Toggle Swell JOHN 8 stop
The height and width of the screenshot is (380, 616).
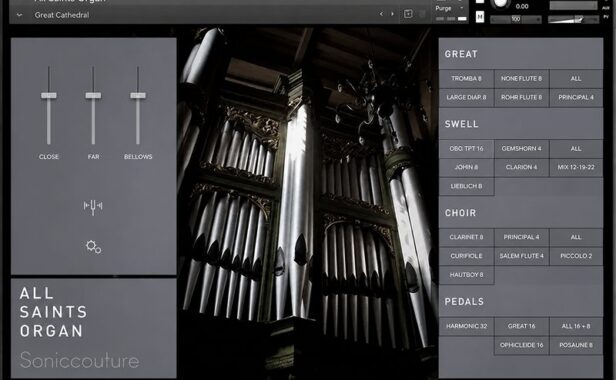(x=466, y=167)
